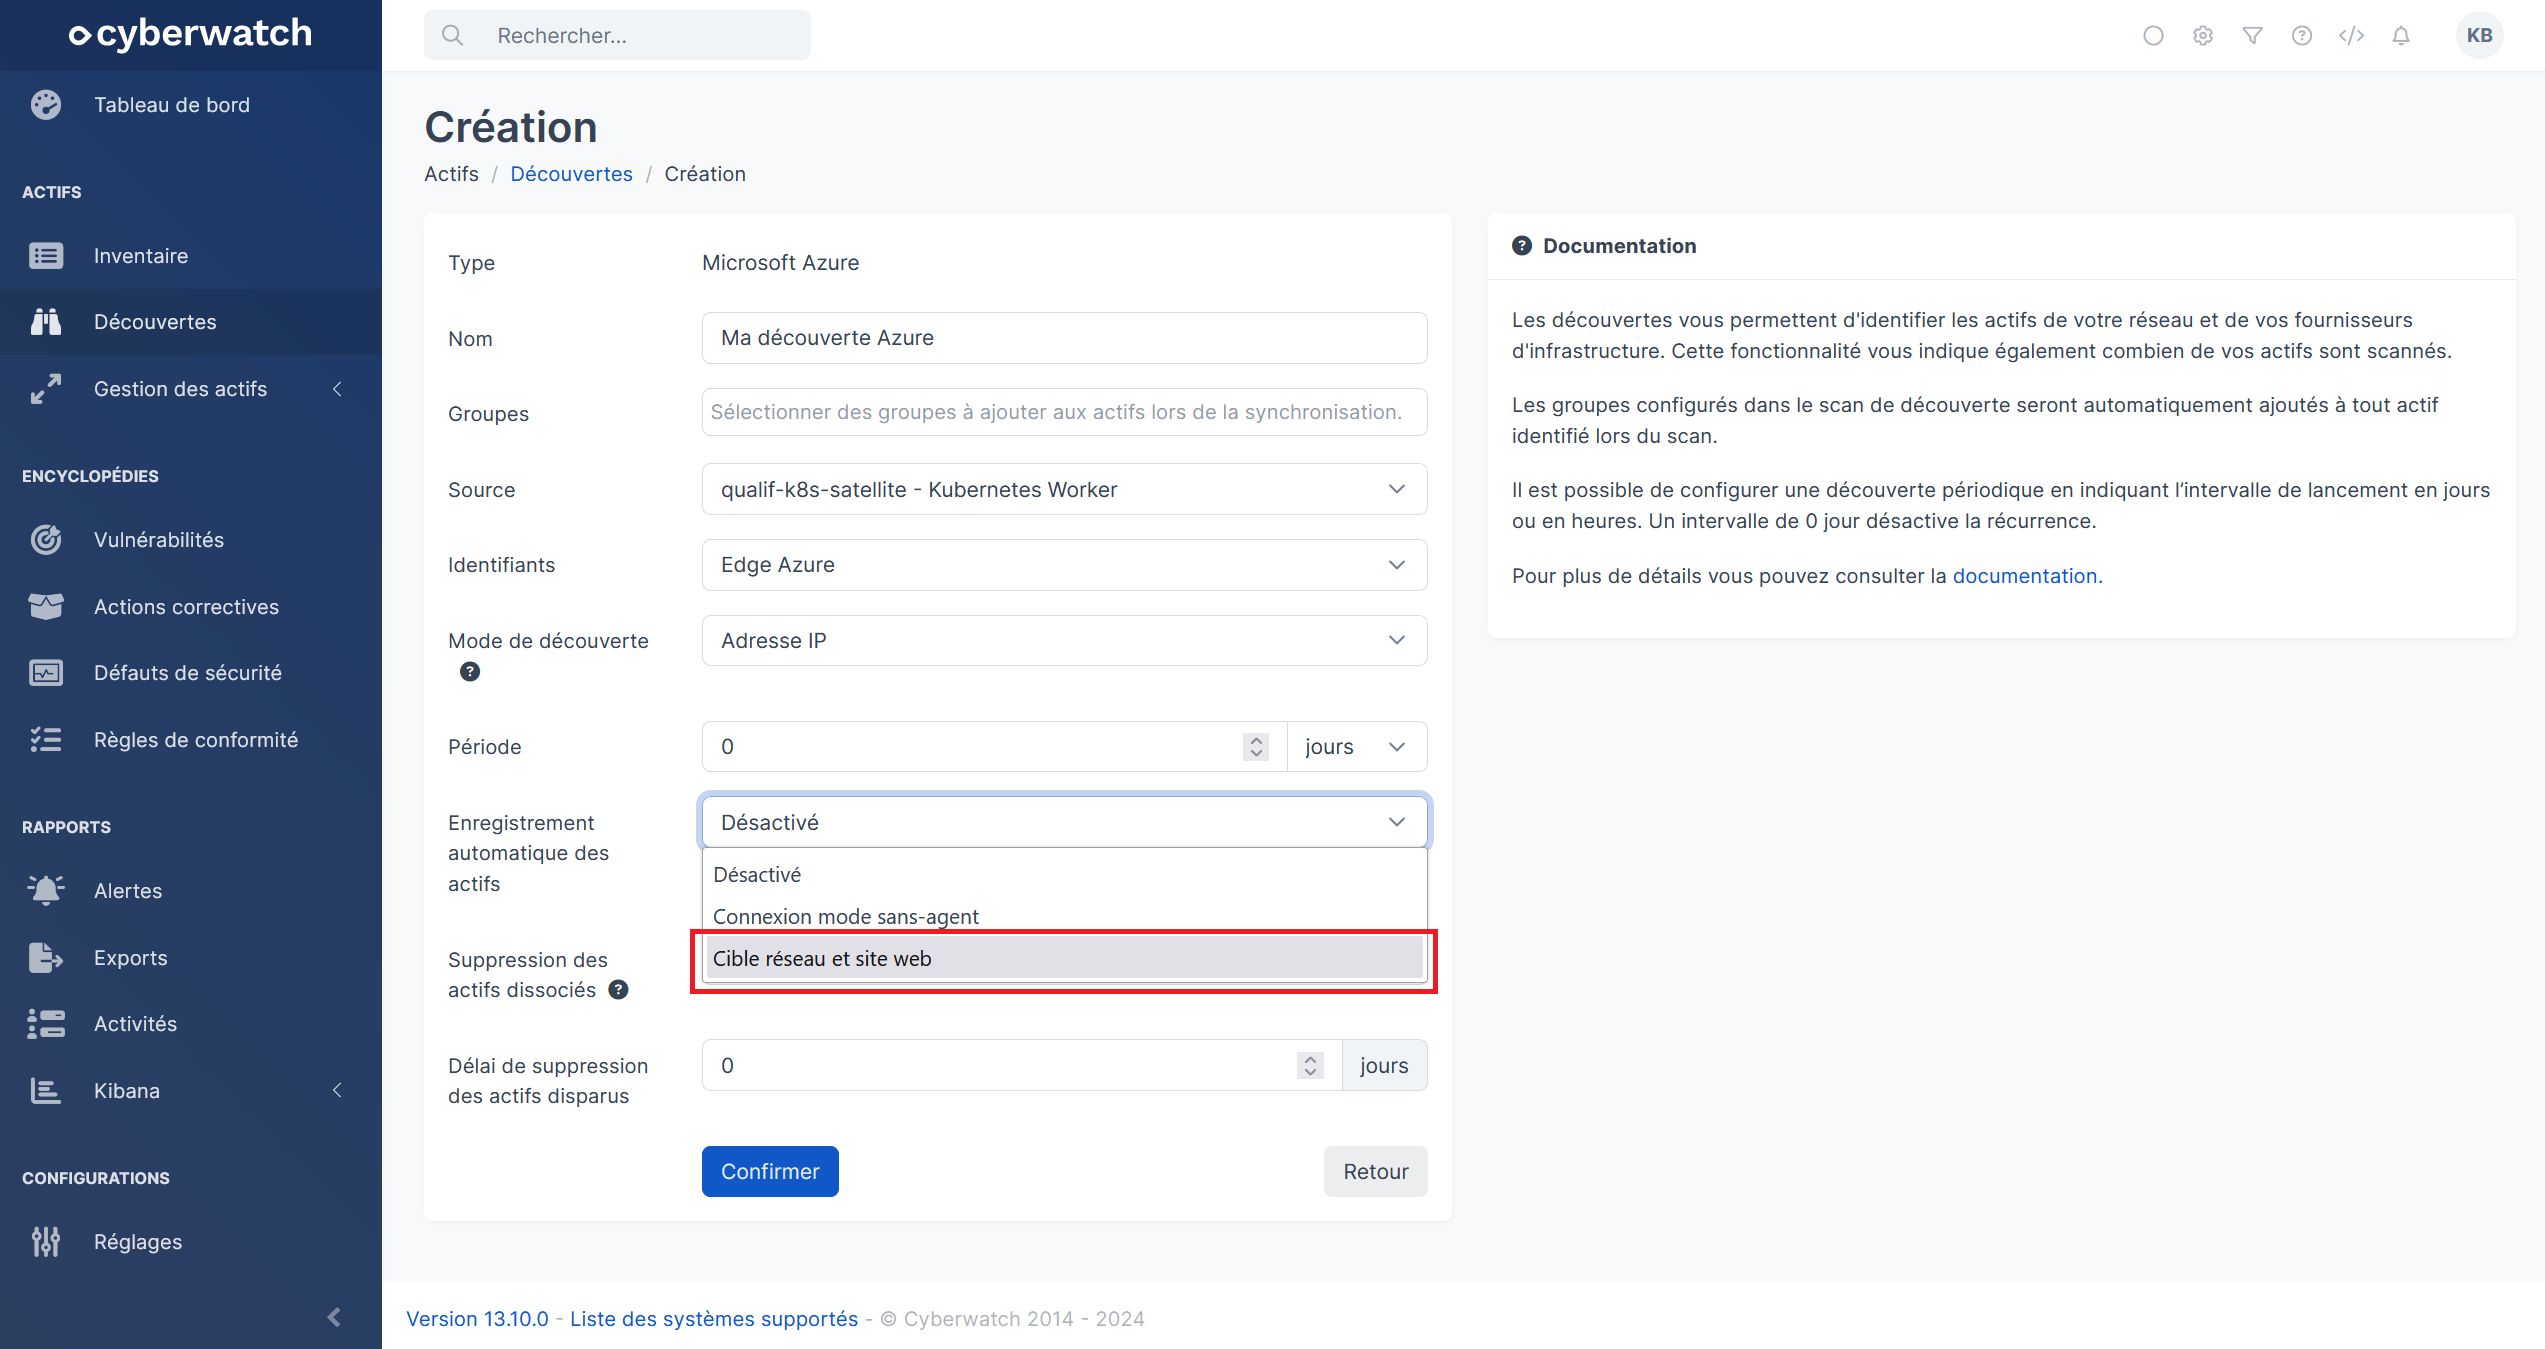Click the Règles de conformité checklist icon
2545x1349 pixels.
coord(46,740)
